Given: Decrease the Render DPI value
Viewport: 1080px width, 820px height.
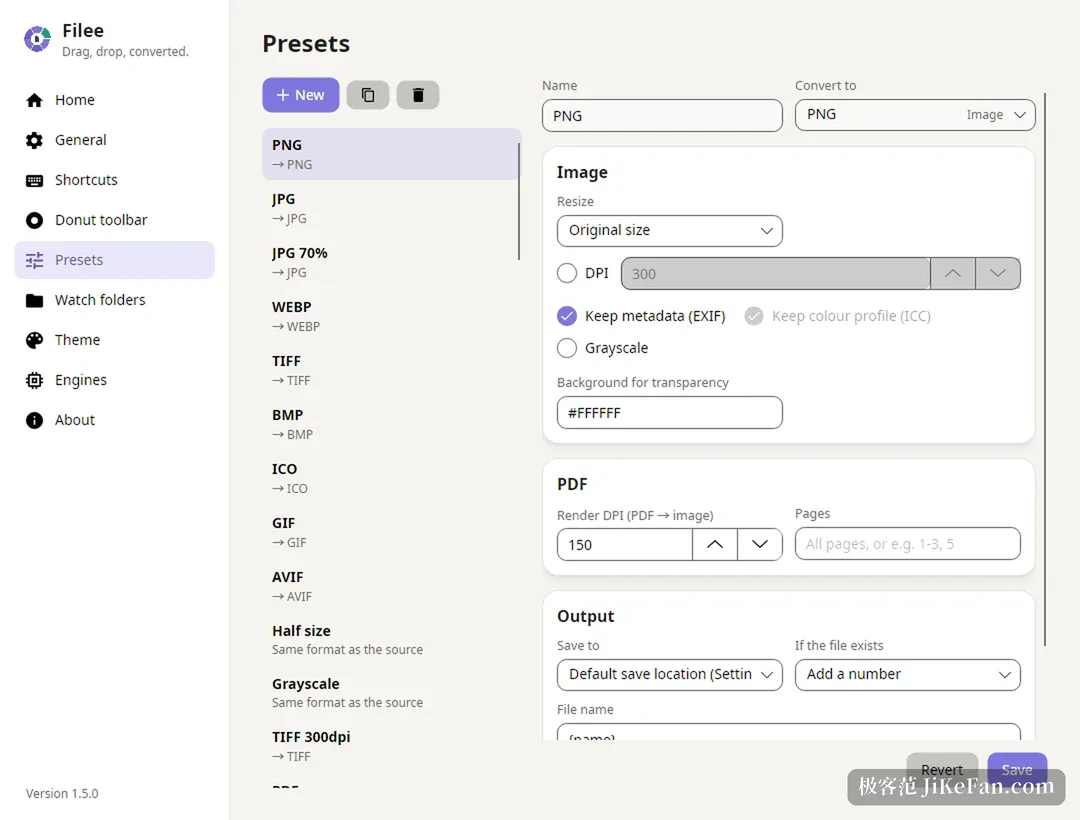Looking at the screenshot, I should 760,545.
